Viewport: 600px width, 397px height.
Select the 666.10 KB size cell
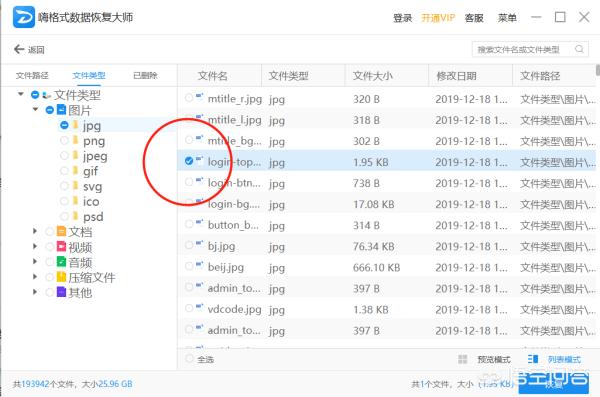point(376,267)
